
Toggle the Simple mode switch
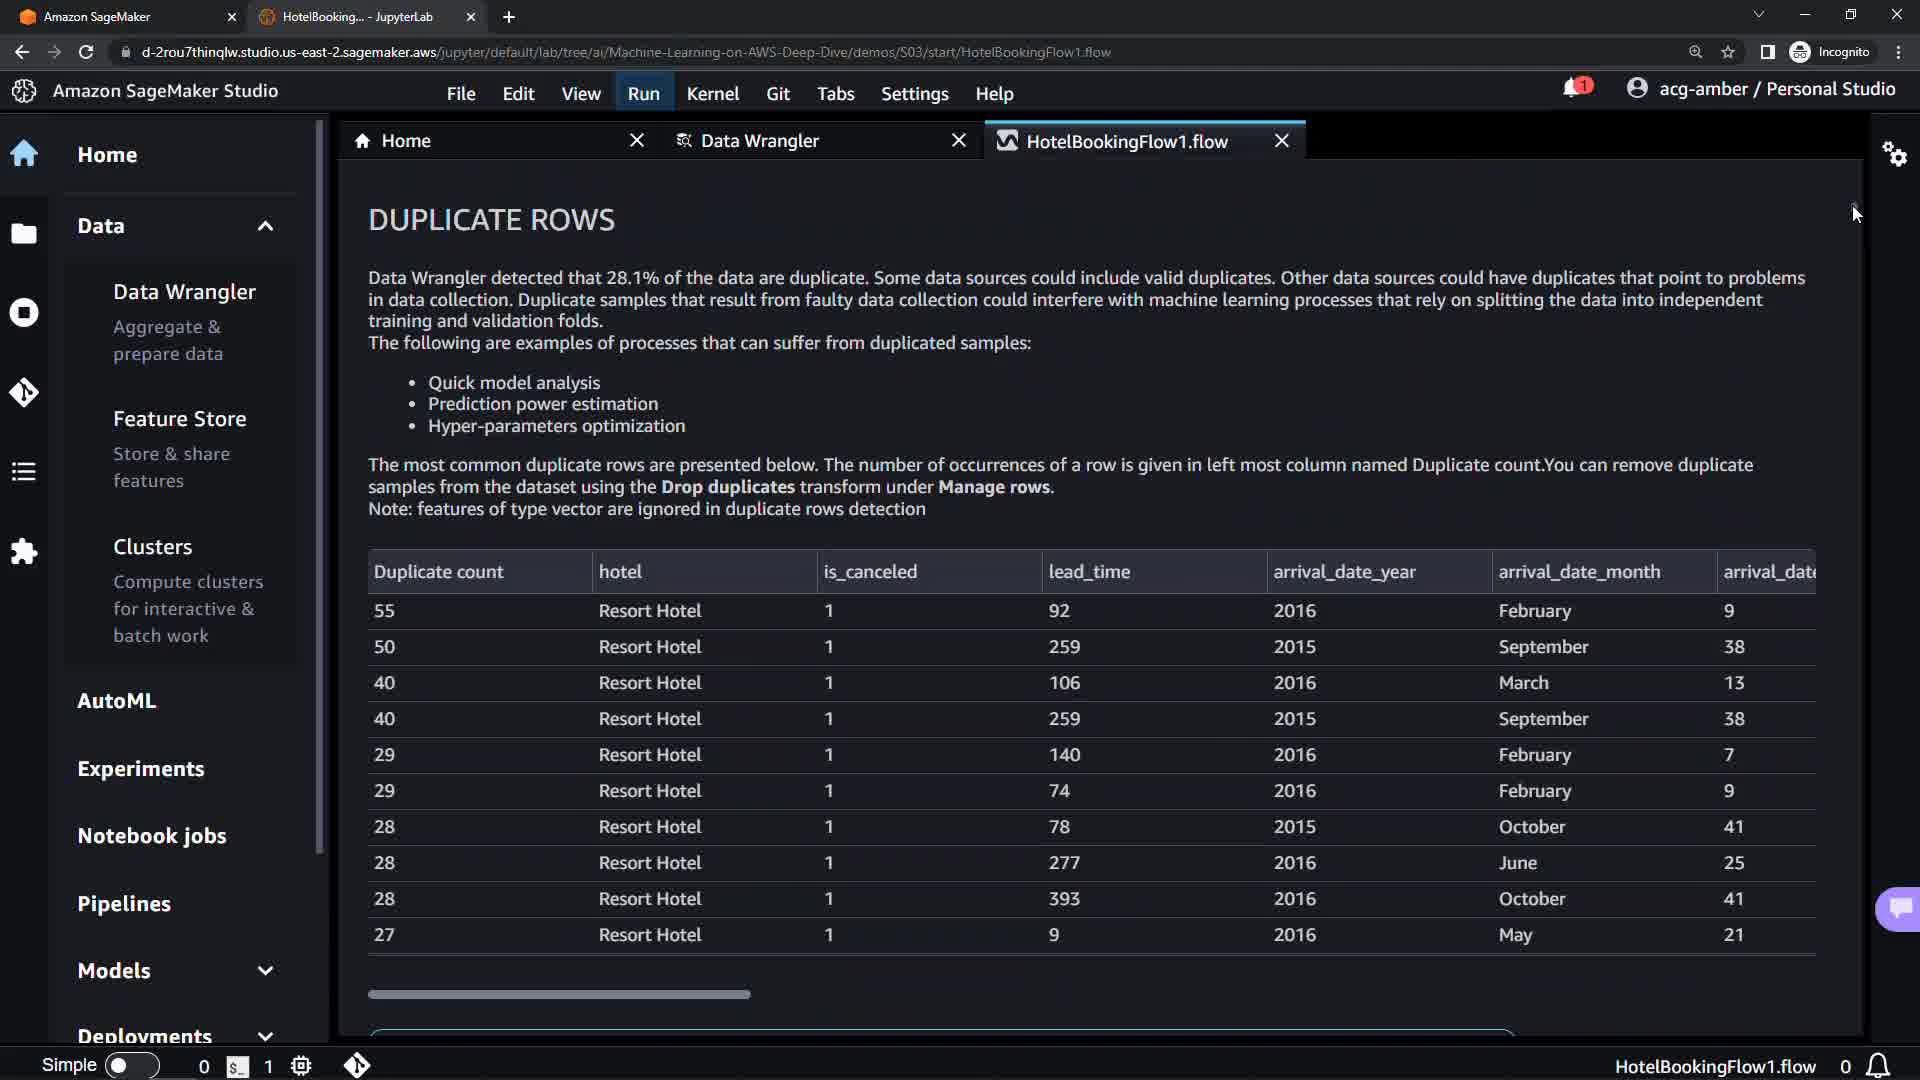point(131,1066)
